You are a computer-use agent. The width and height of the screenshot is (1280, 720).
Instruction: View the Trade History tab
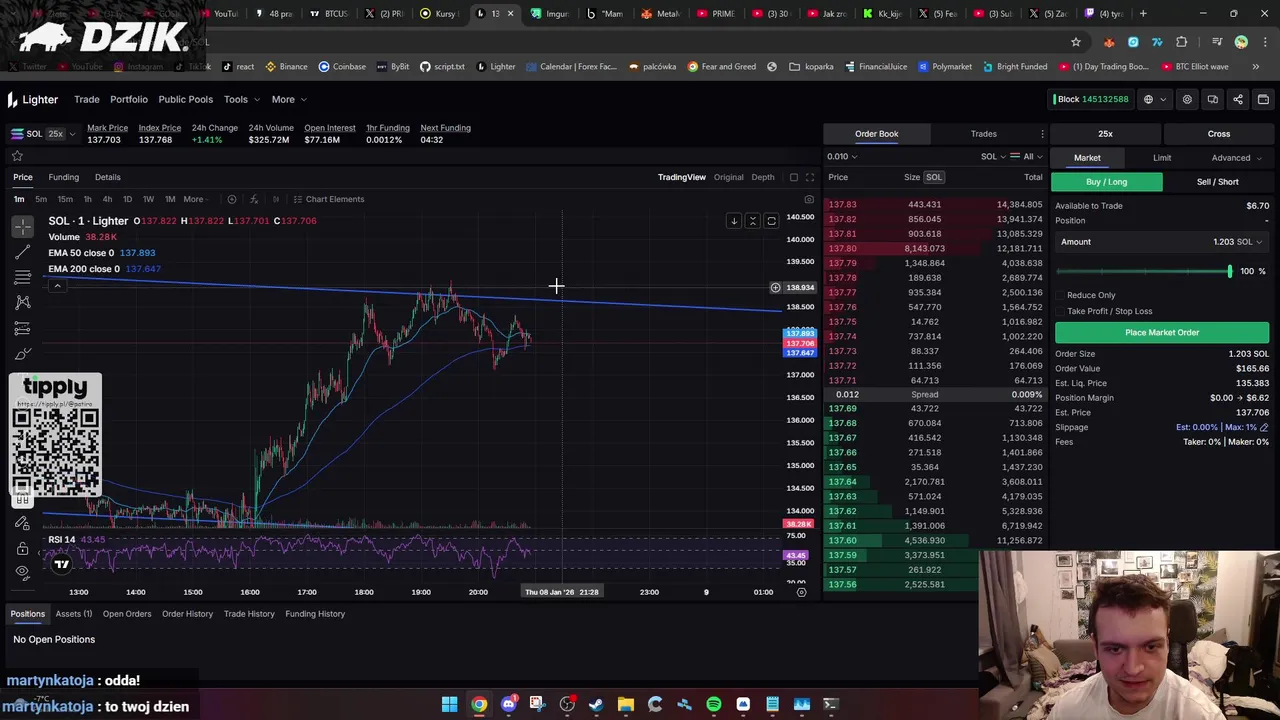[249, 614]
